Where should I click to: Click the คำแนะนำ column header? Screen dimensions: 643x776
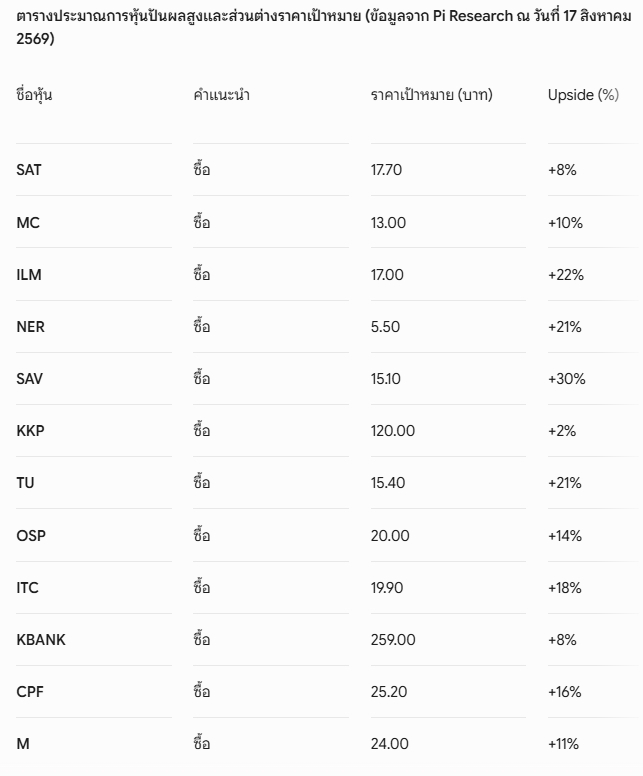tap(221, 95)
